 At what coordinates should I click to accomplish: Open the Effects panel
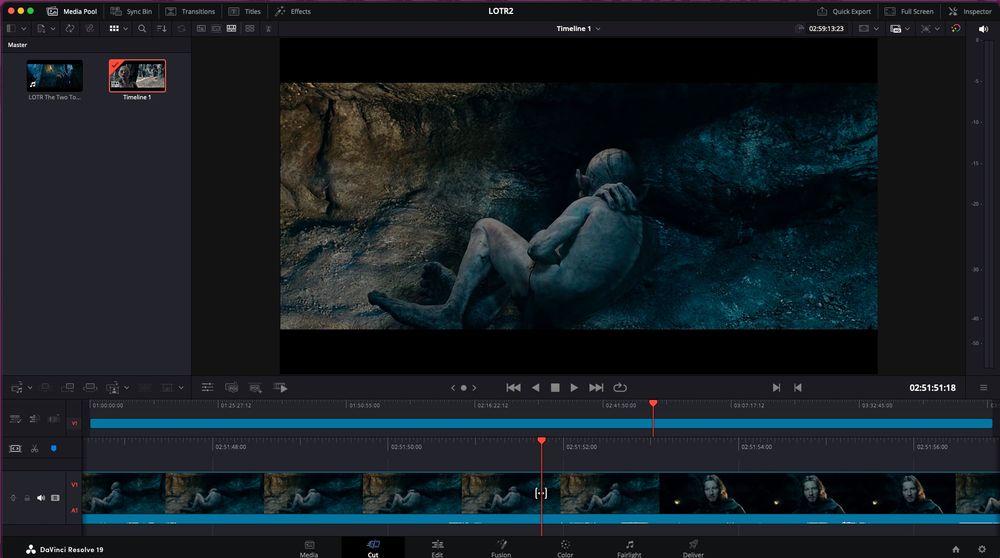click(x=293, y=11)
